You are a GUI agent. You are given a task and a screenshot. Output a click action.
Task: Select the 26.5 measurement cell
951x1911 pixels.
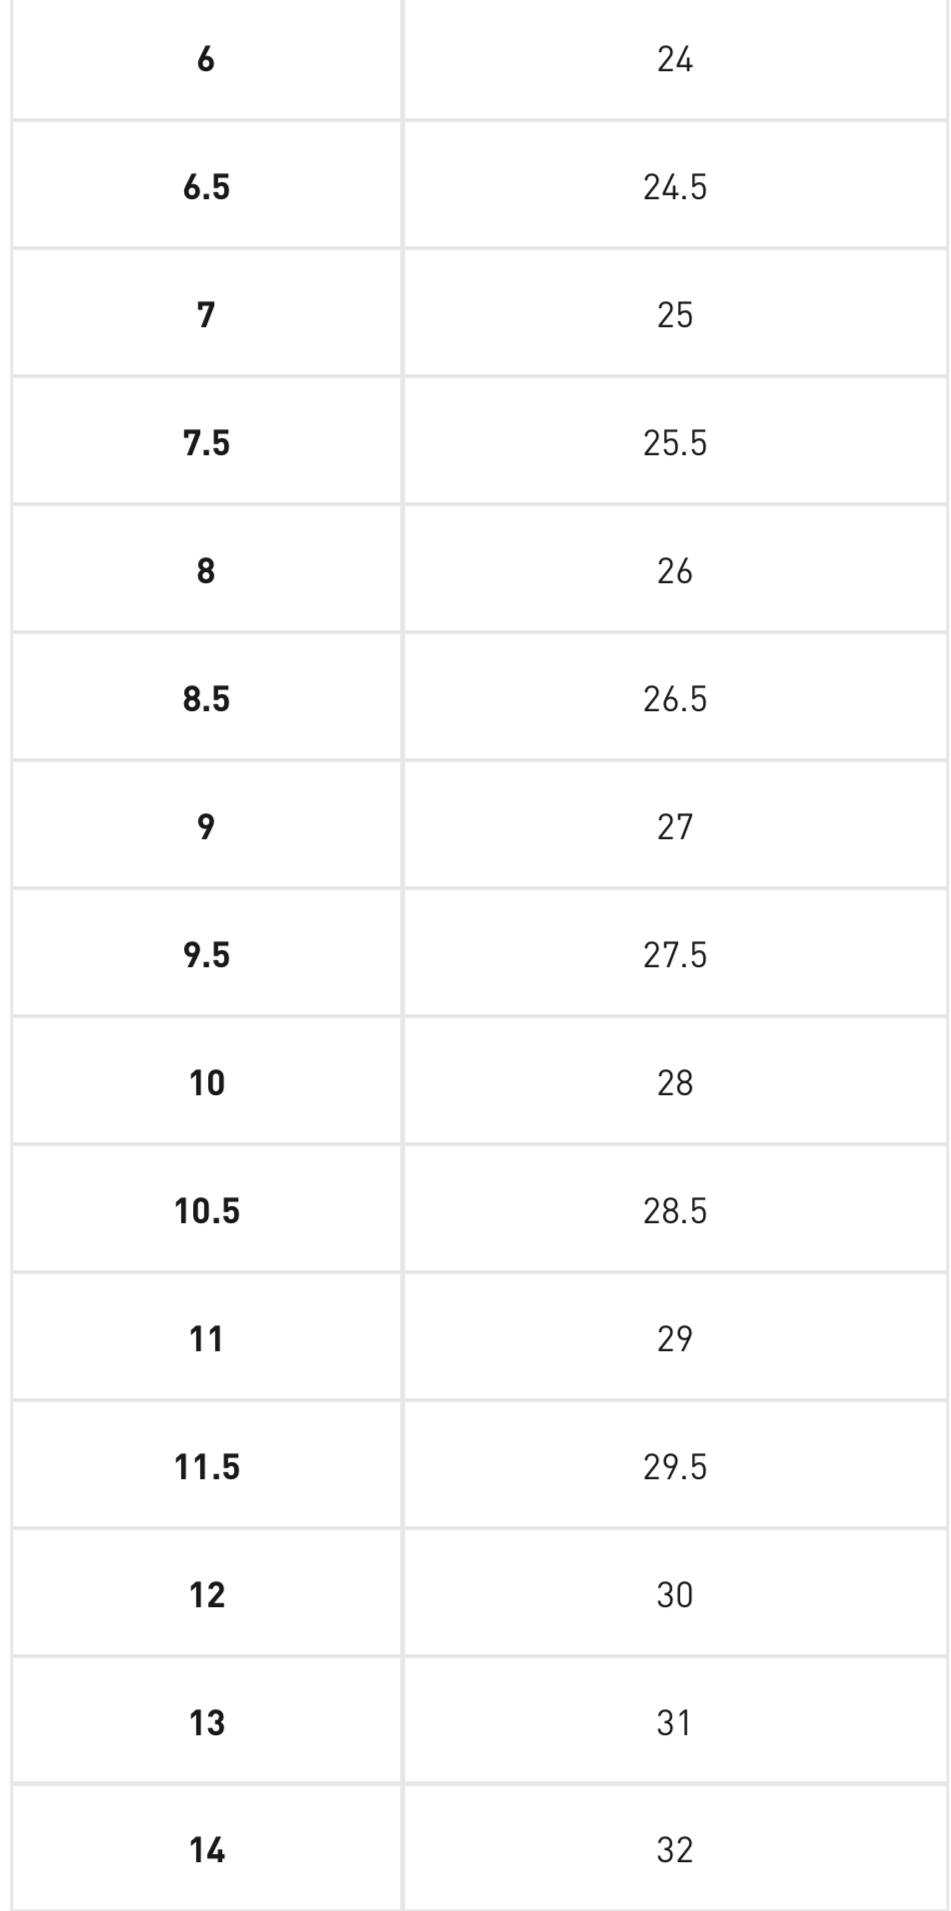[675, 699]
